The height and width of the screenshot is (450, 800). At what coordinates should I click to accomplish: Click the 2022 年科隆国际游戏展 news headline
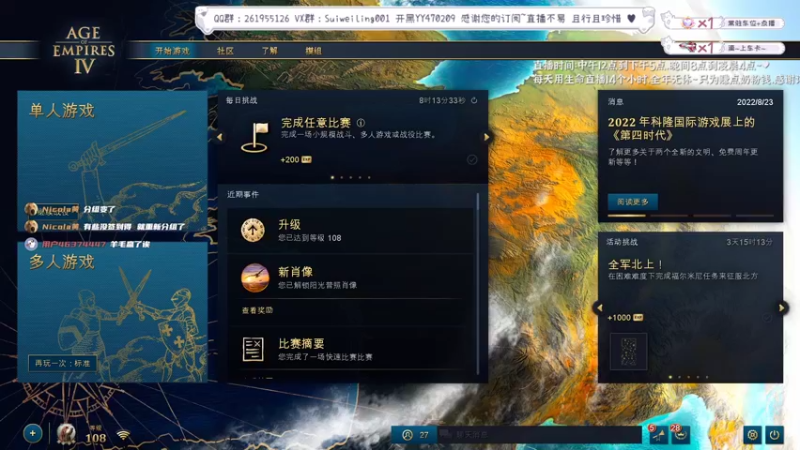(x=681, y=129)
